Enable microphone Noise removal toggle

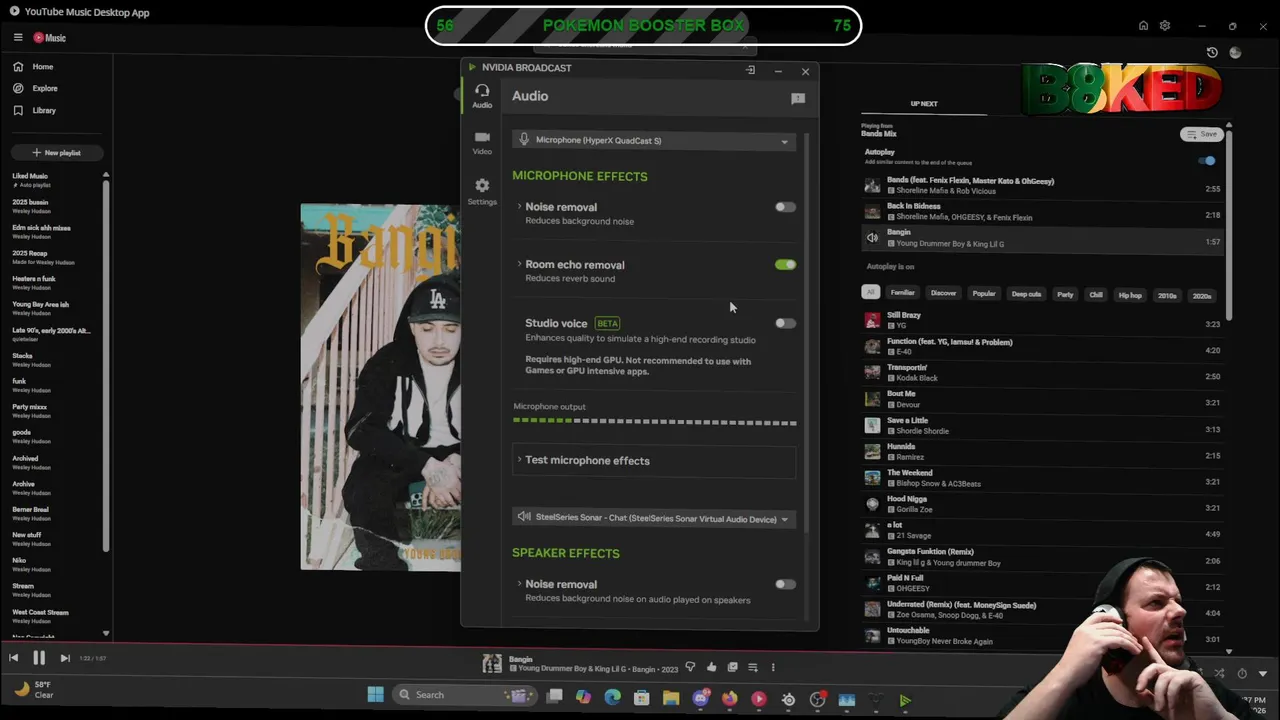click(x=785, y=207)
